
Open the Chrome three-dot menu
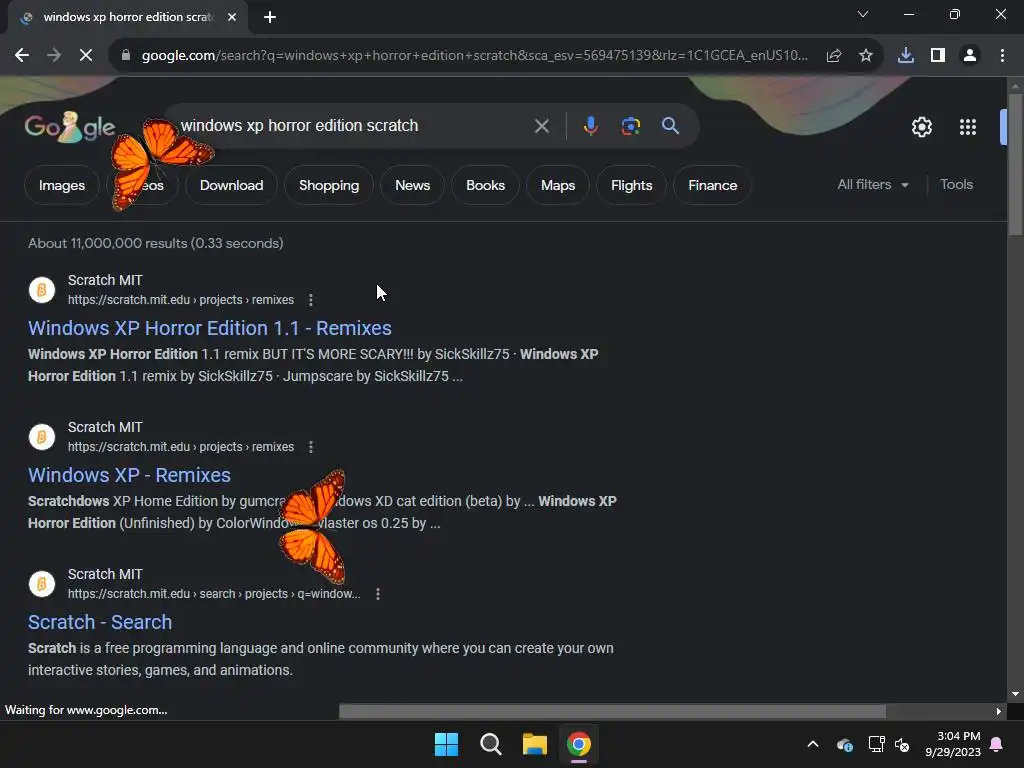click(x=1002, y=56)
